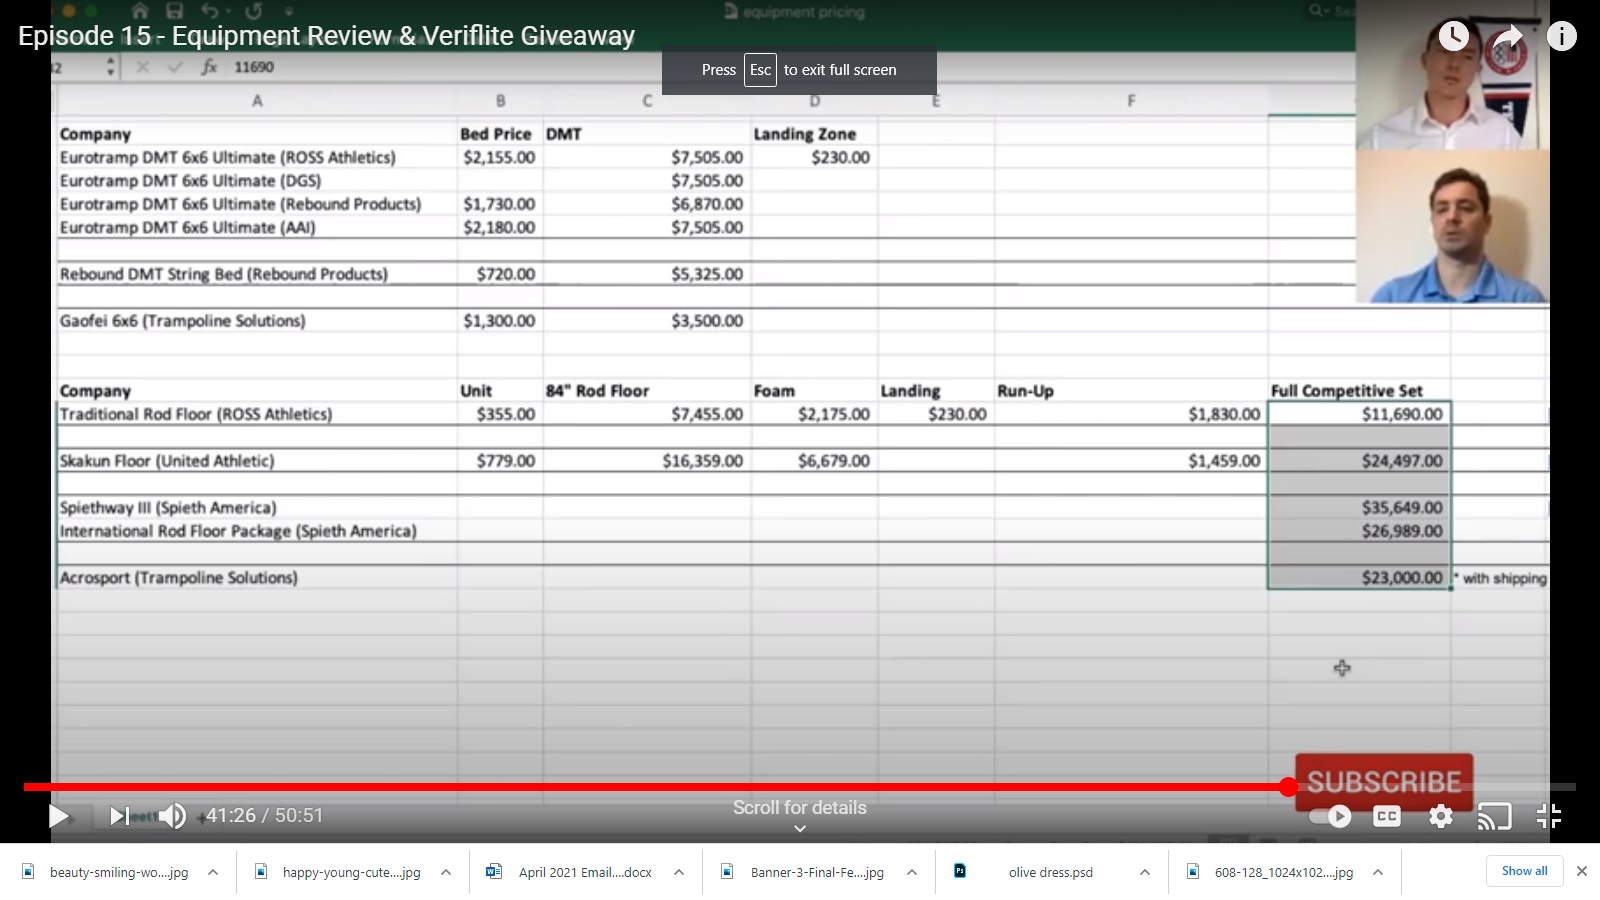Click the $16,359.00 rod floor cell

[647, 461]
